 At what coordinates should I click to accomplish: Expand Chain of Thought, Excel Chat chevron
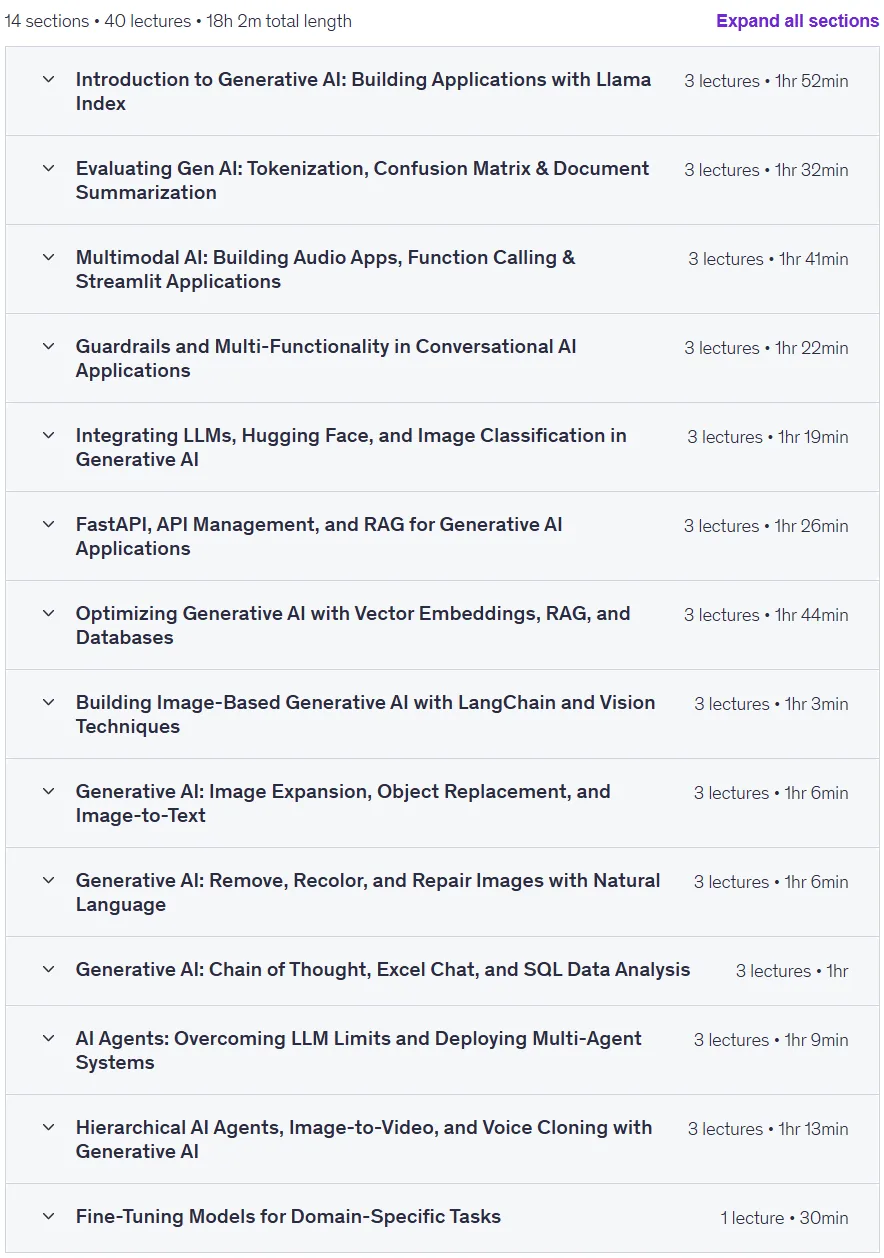coord(48,969)
